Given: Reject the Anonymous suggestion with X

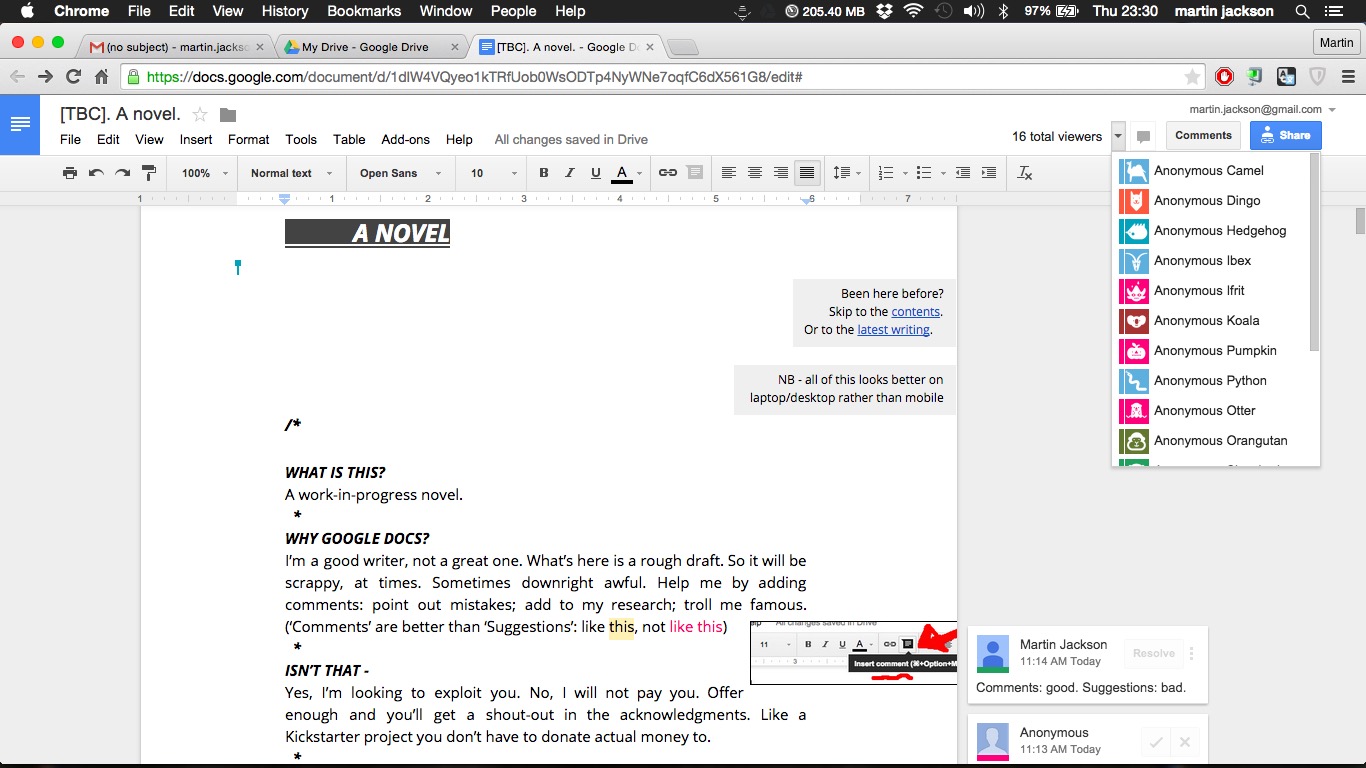Looking at the screenshot, I should point(1184,742).
